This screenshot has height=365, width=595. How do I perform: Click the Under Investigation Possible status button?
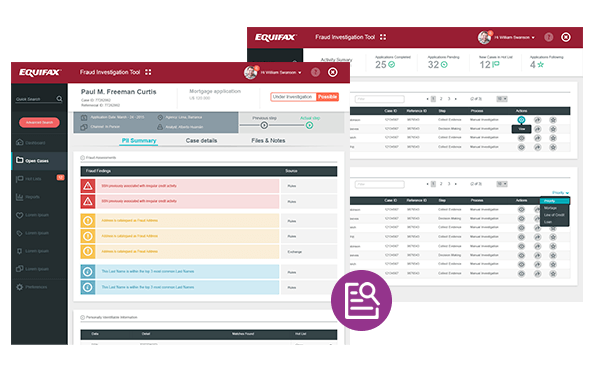click(305, 97)
